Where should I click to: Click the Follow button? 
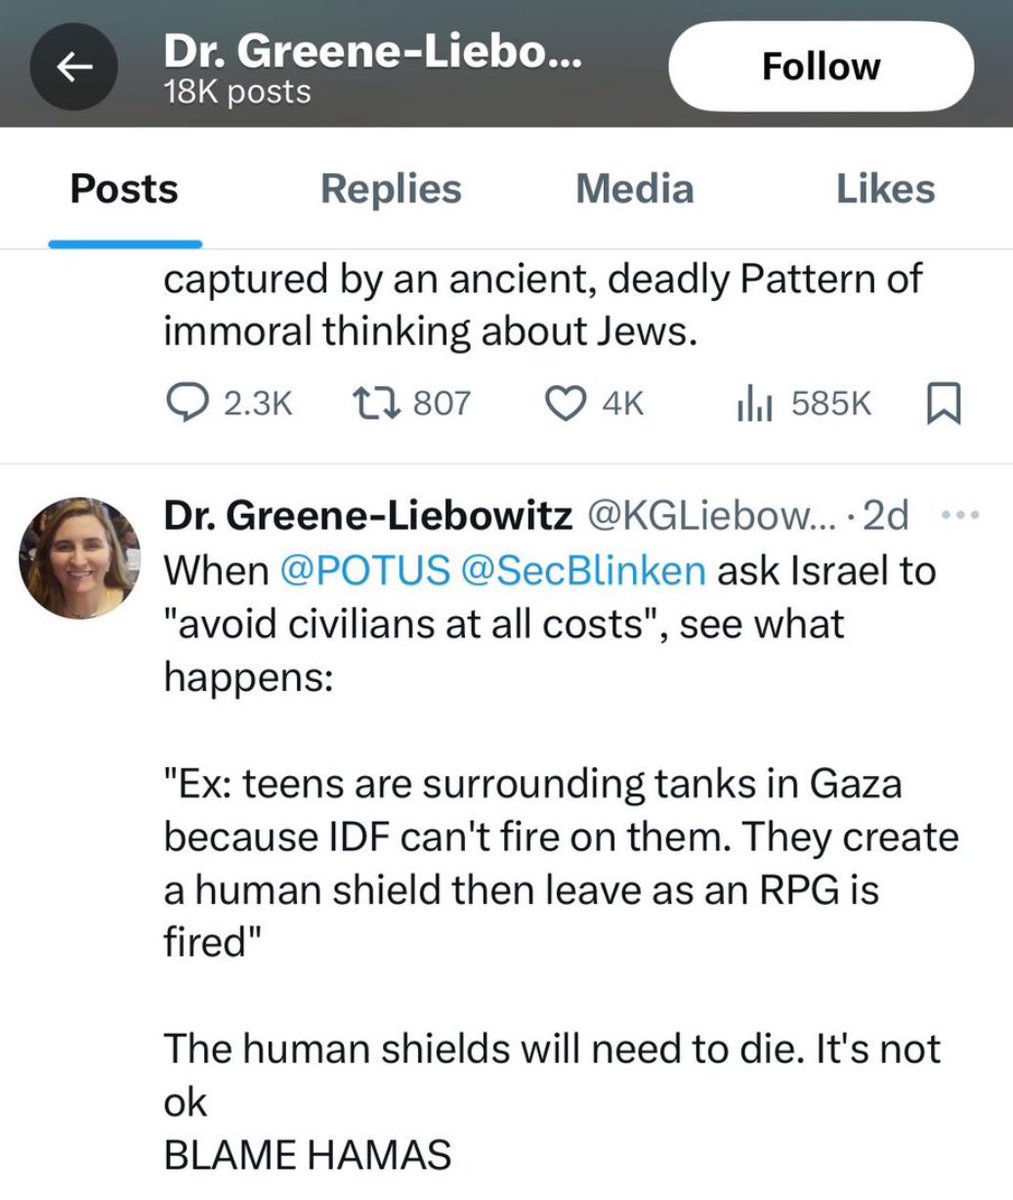(820, 66)
